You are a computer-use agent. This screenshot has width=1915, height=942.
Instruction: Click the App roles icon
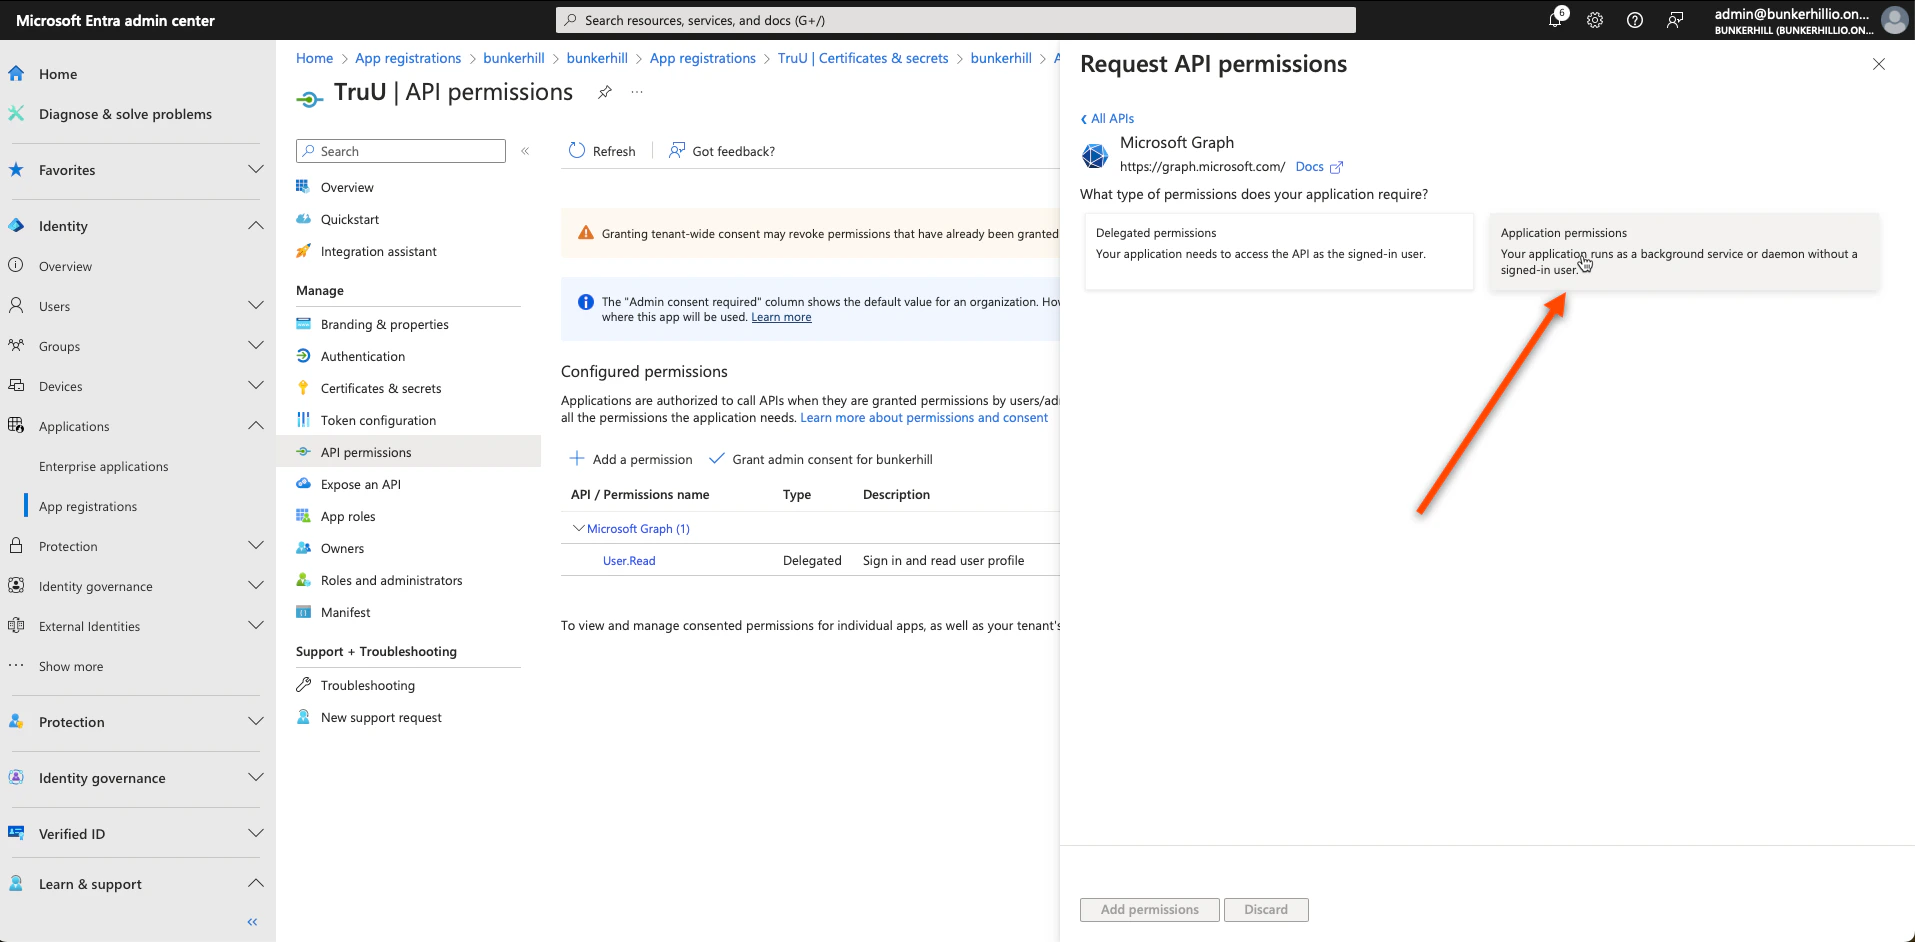pyautogui.click(x=303, y=516)
